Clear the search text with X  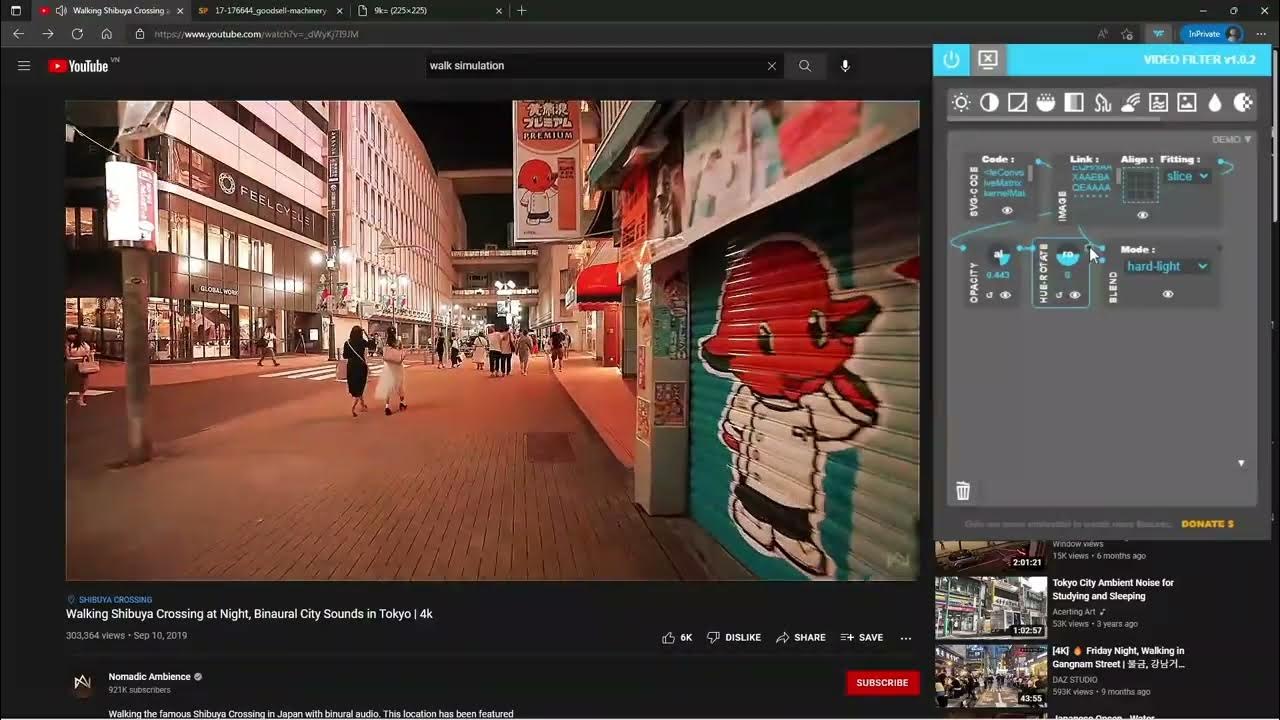click(772, 66)
